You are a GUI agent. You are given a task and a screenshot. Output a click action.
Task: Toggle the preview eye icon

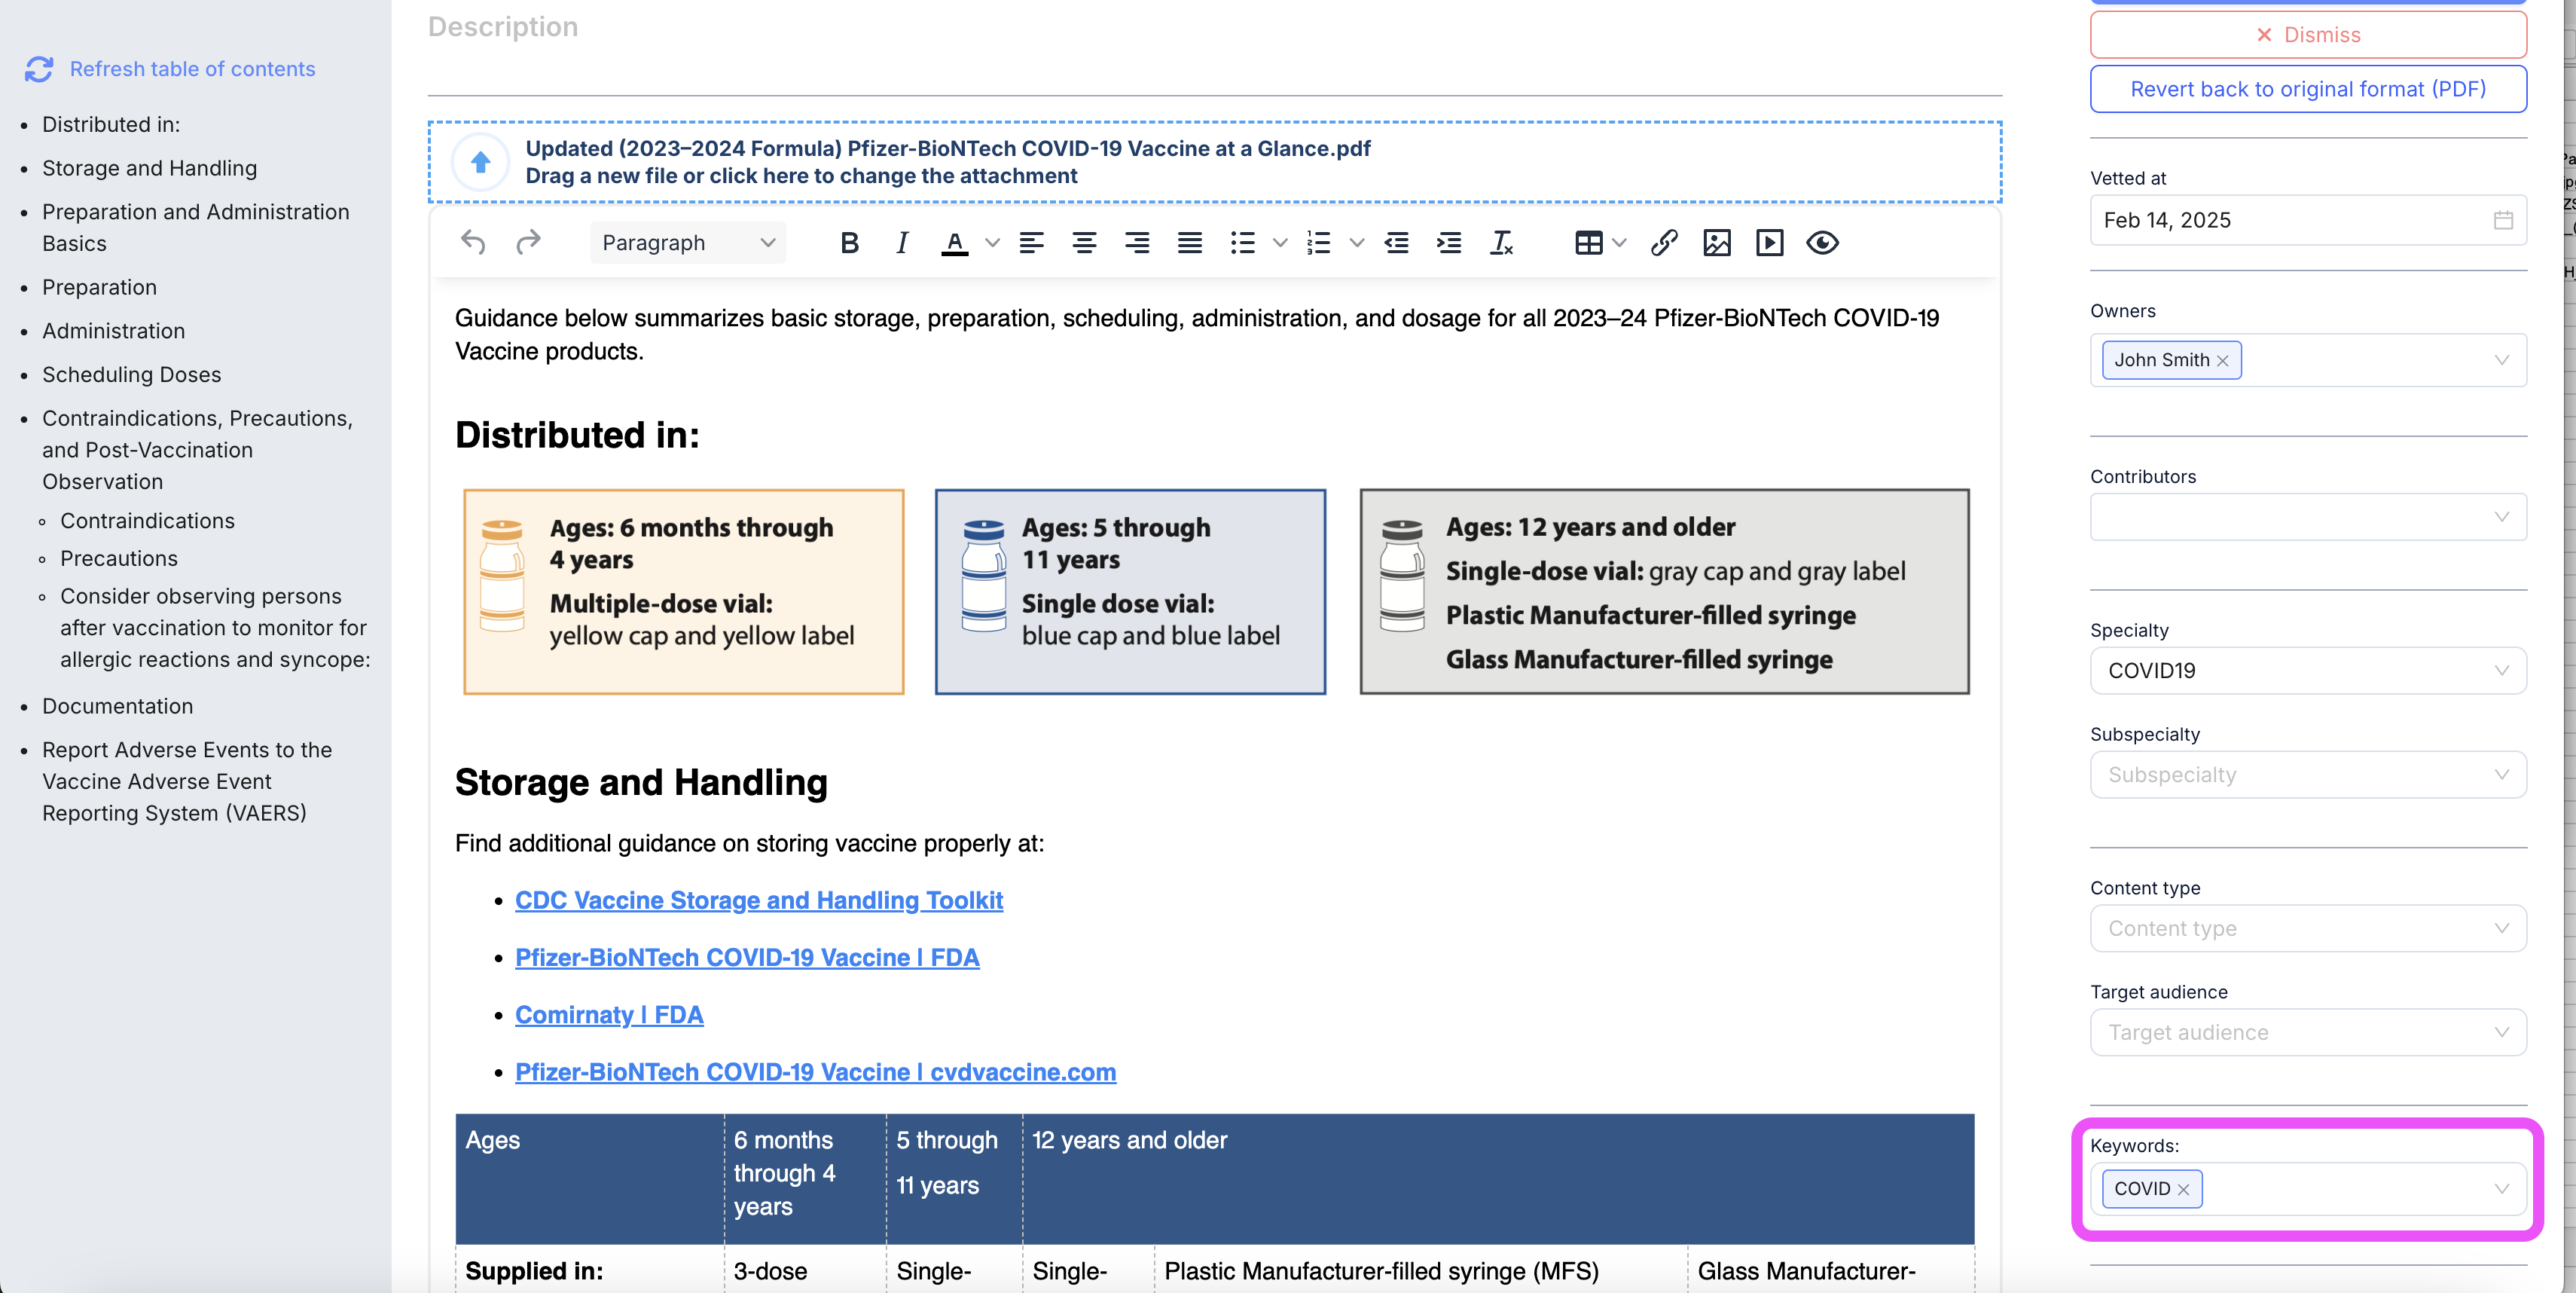[x=1823, y=243]
